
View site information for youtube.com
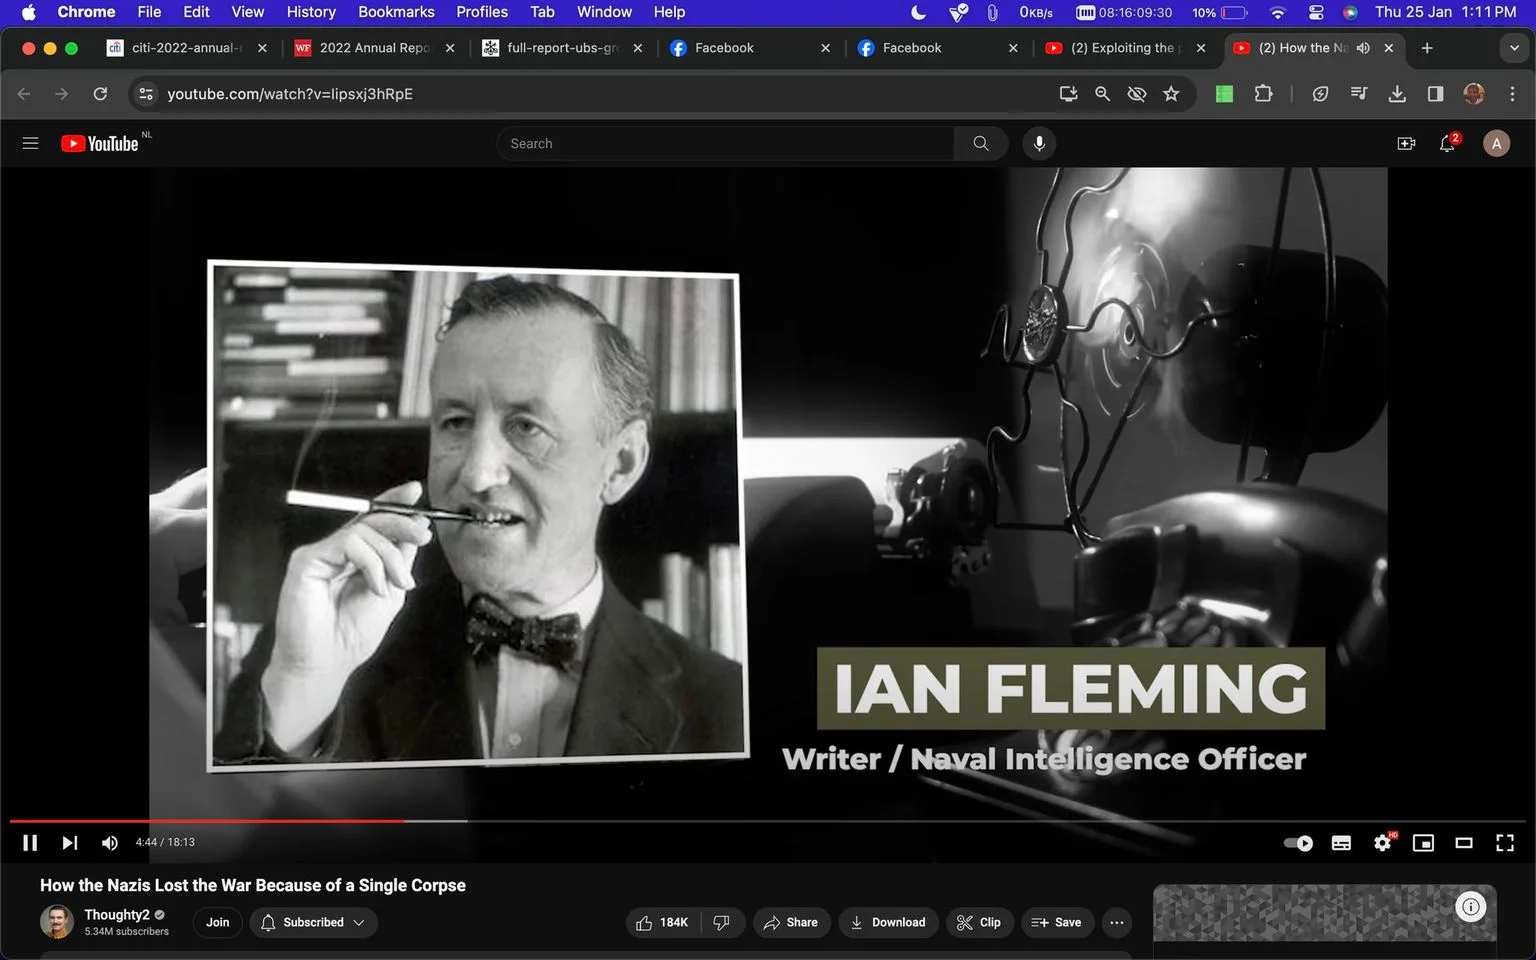[146, 93]
